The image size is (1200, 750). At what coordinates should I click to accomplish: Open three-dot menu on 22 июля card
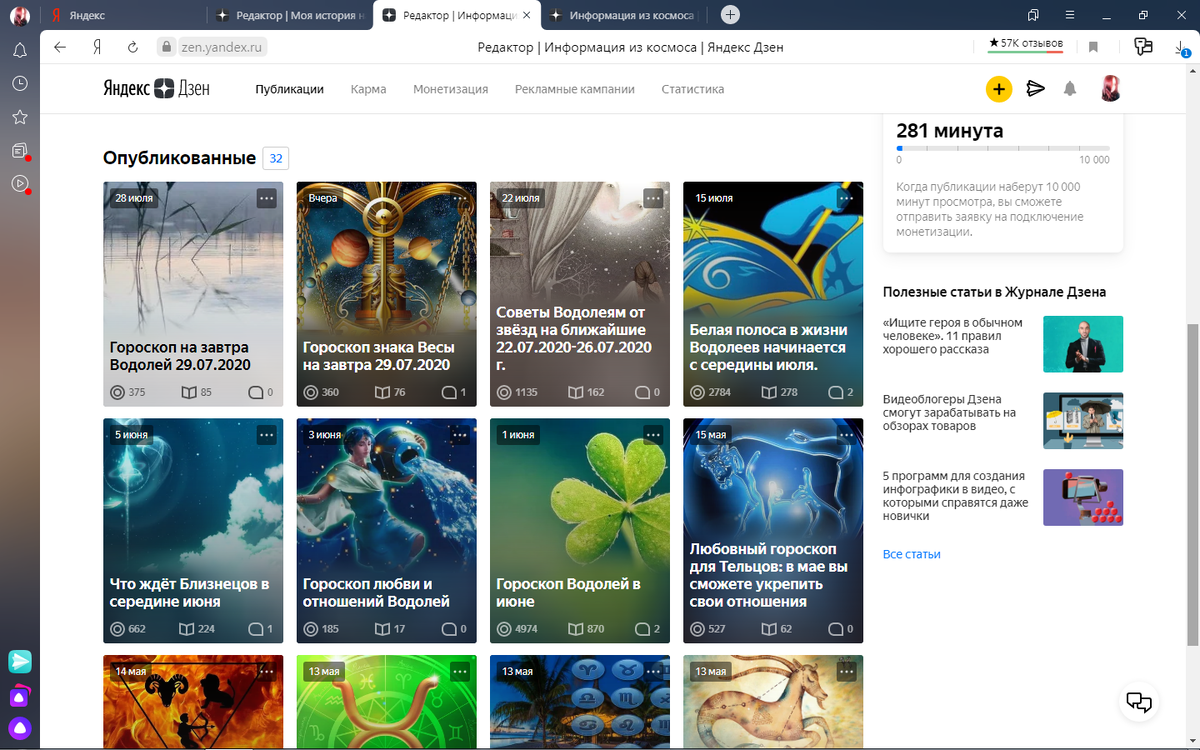pyautogui.click(x=653, y=198)
